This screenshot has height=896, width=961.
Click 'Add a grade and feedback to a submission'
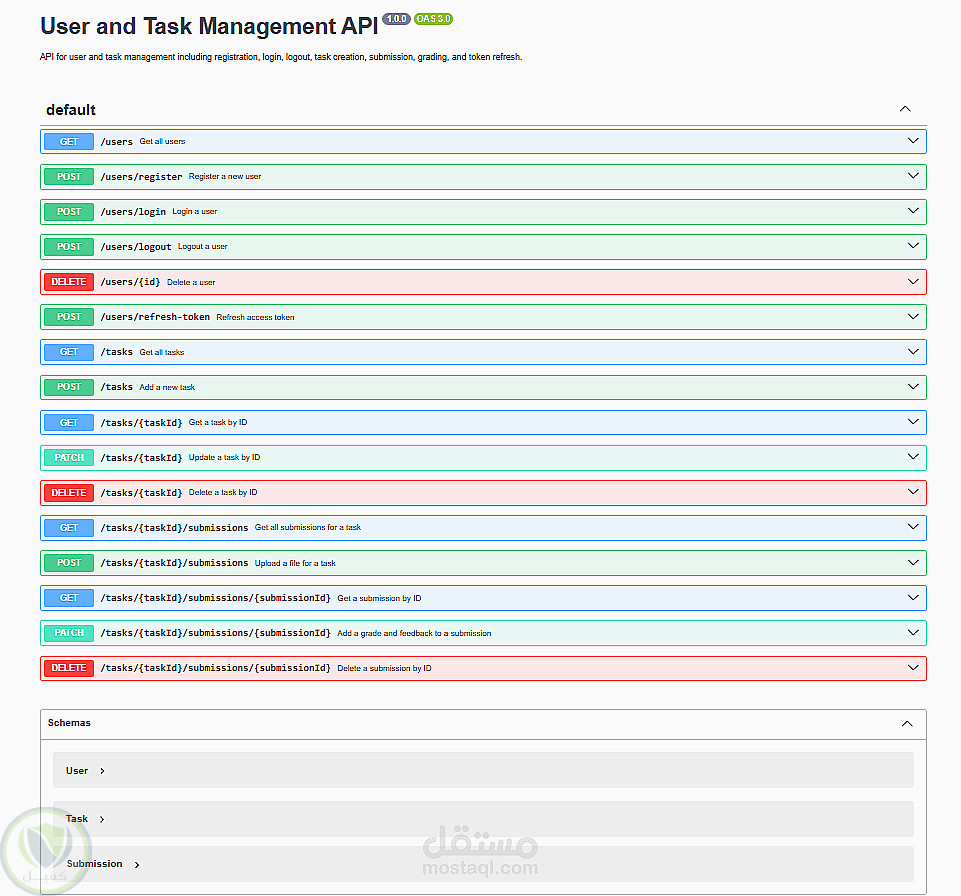click(x=414, y=633)
